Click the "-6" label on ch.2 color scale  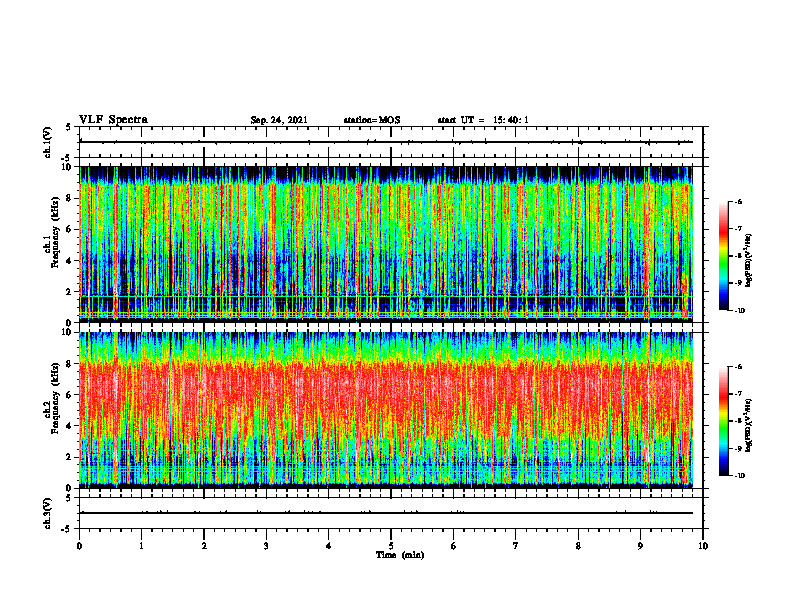pyautogui.click(x=738, y=367)
